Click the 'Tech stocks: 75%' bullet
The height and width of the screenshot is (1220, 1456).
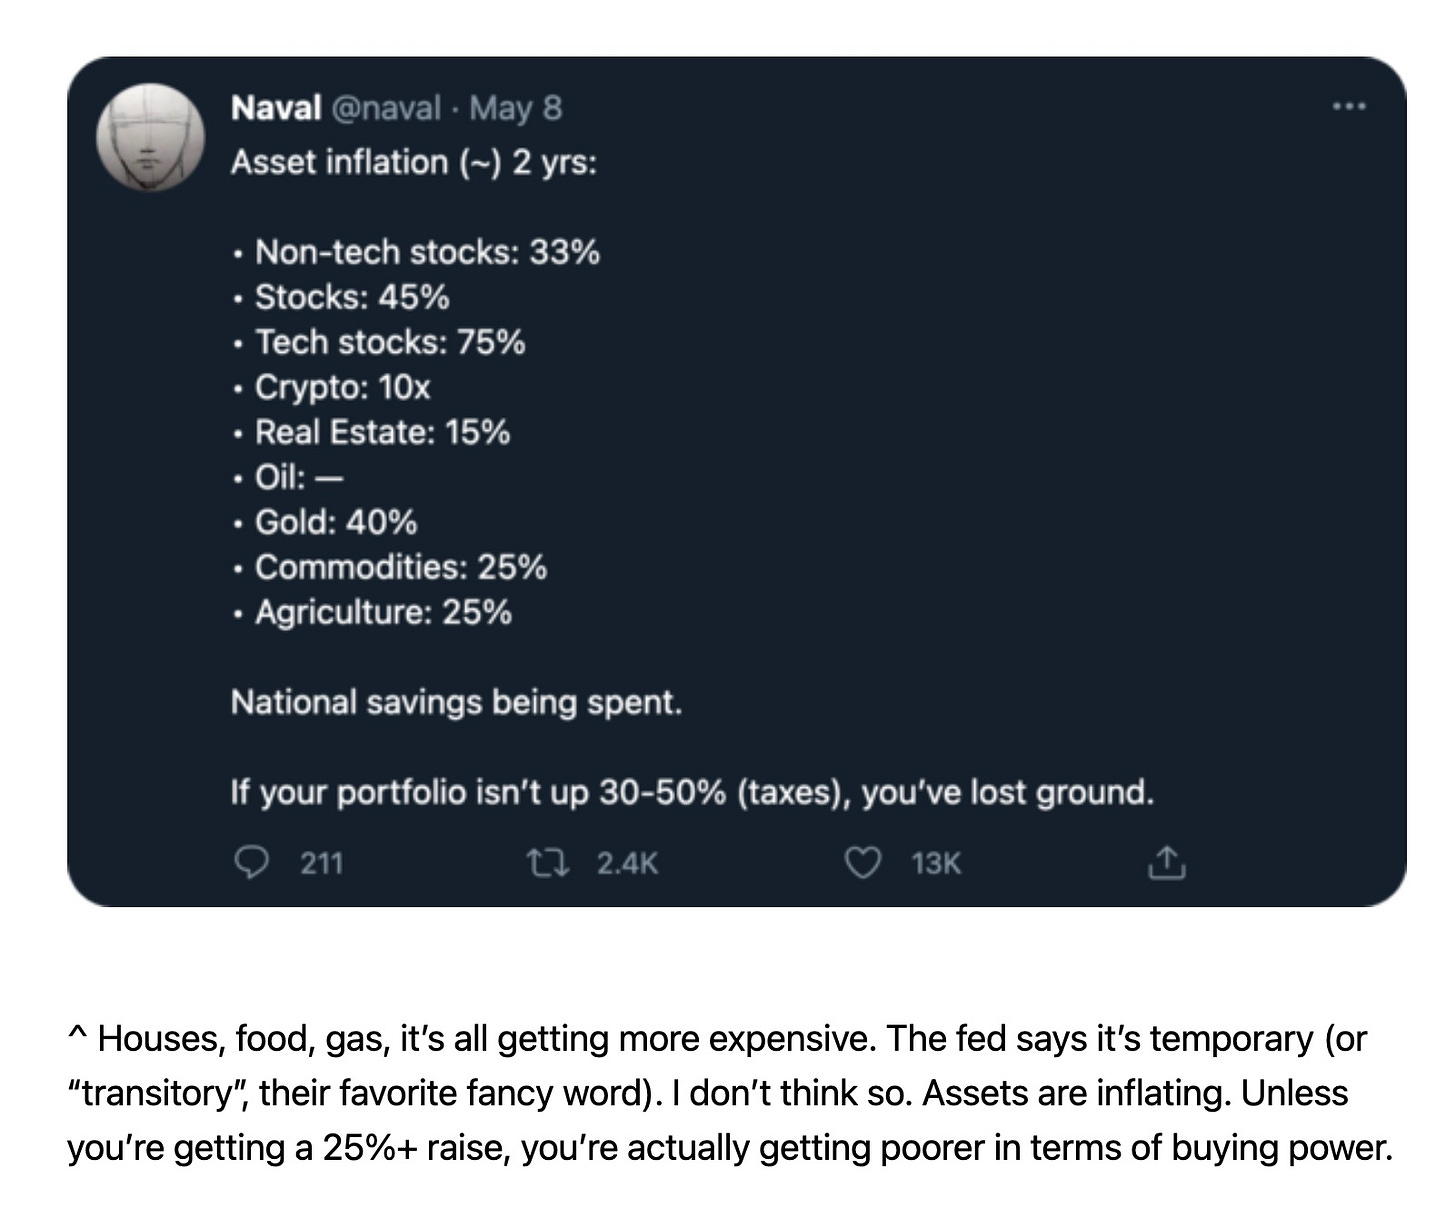point(378,342)
